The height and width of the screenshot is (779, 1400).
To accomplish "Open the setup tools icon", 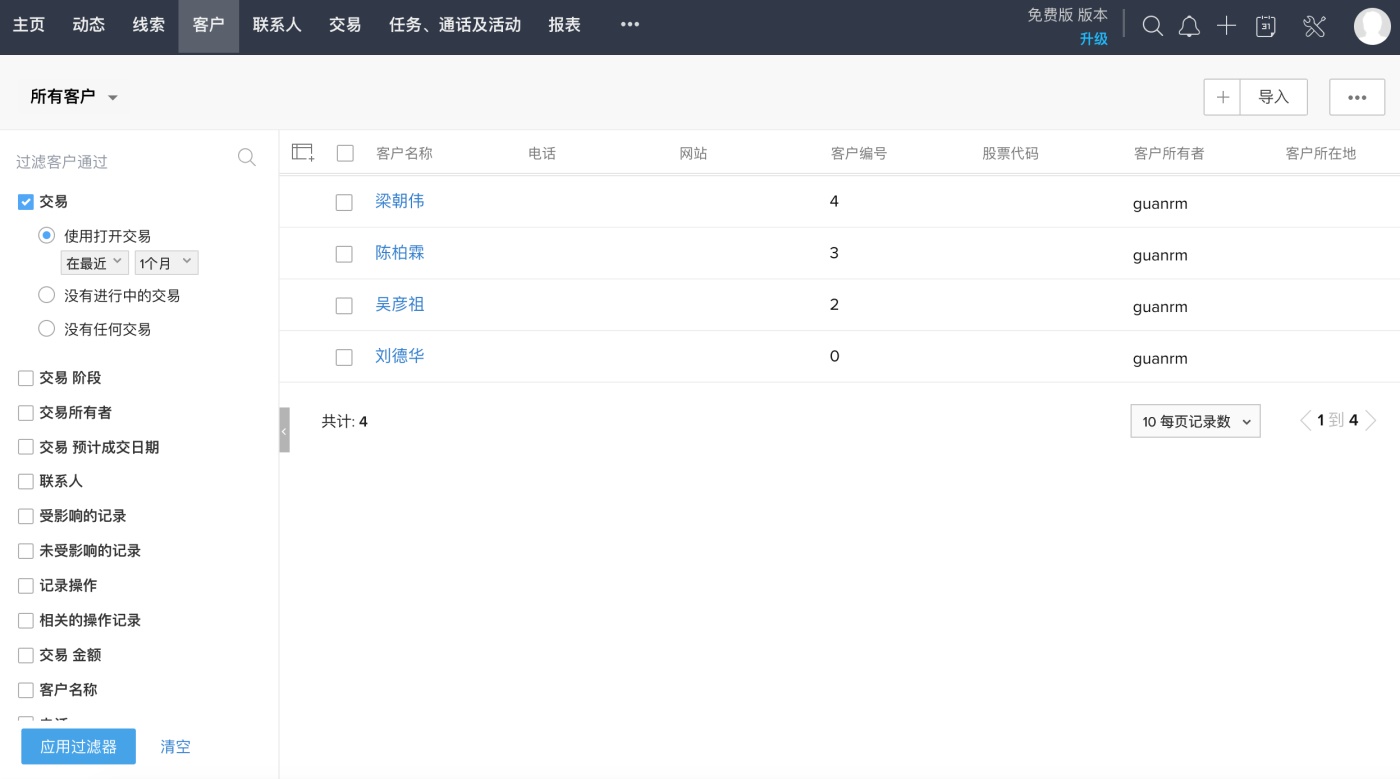I will (1314, 26).
